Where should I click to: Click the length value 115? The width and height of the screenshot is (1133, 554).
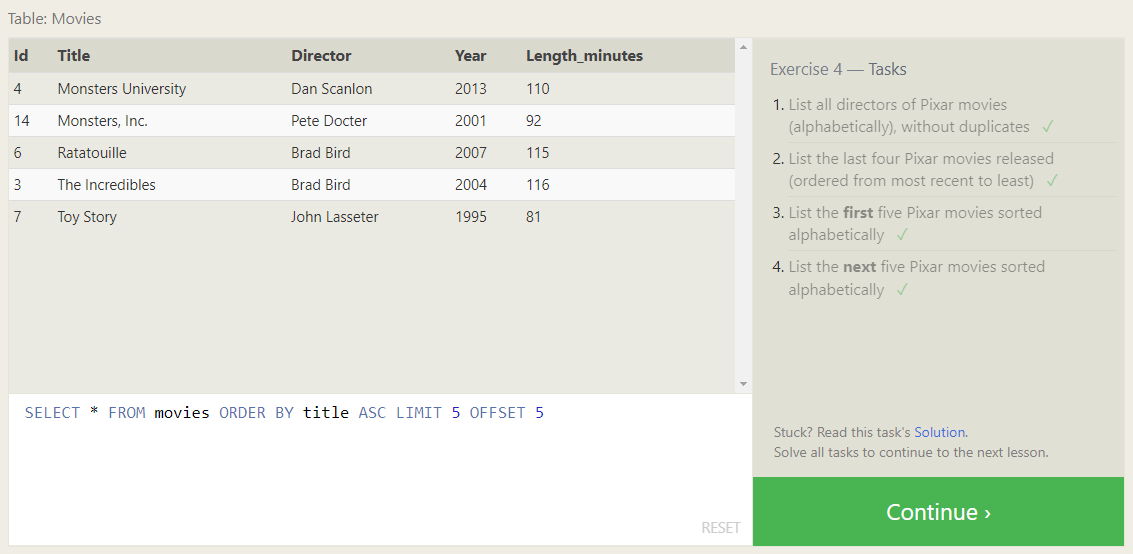[538, 152]
